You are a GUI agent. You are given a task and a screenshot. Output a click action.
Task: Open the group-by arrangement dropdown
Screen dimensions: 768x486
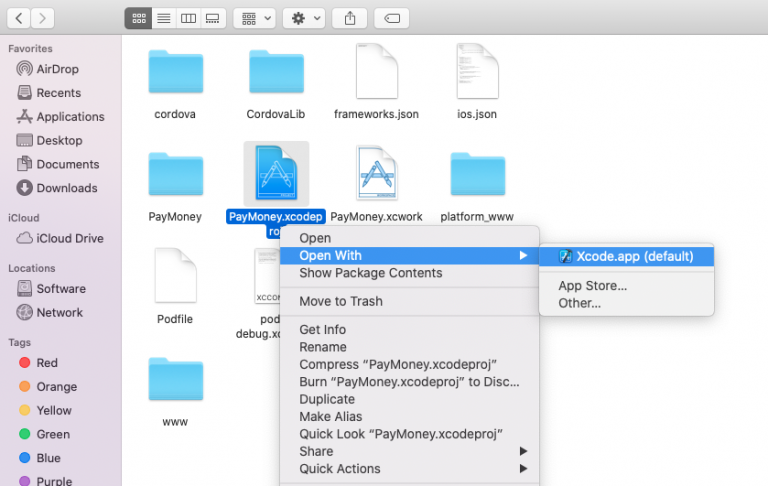coord(255,18)
